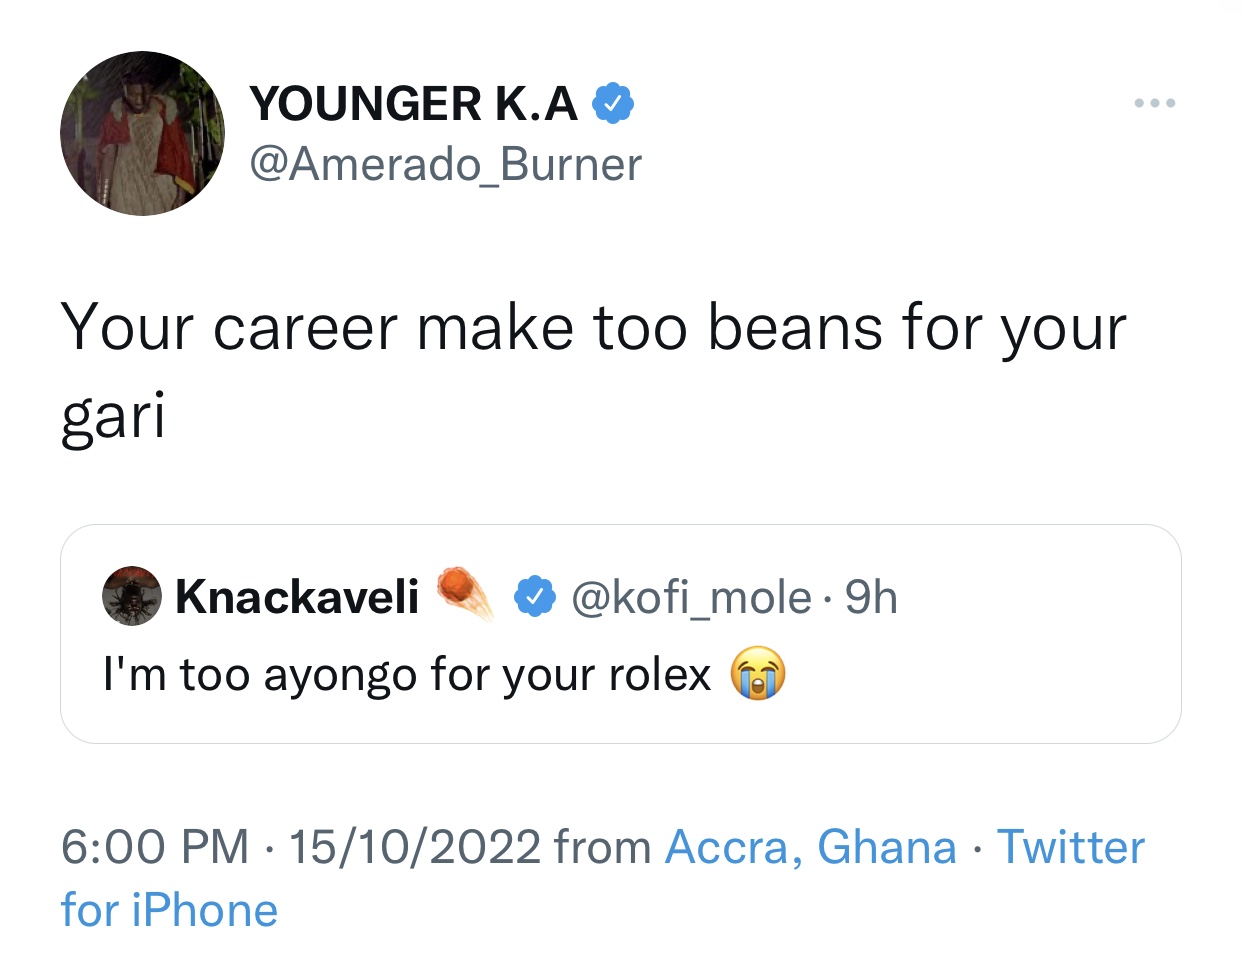Open the Accra, Ghana location link
This screenshot has width=1242, height=953.
tap(811, 846)
